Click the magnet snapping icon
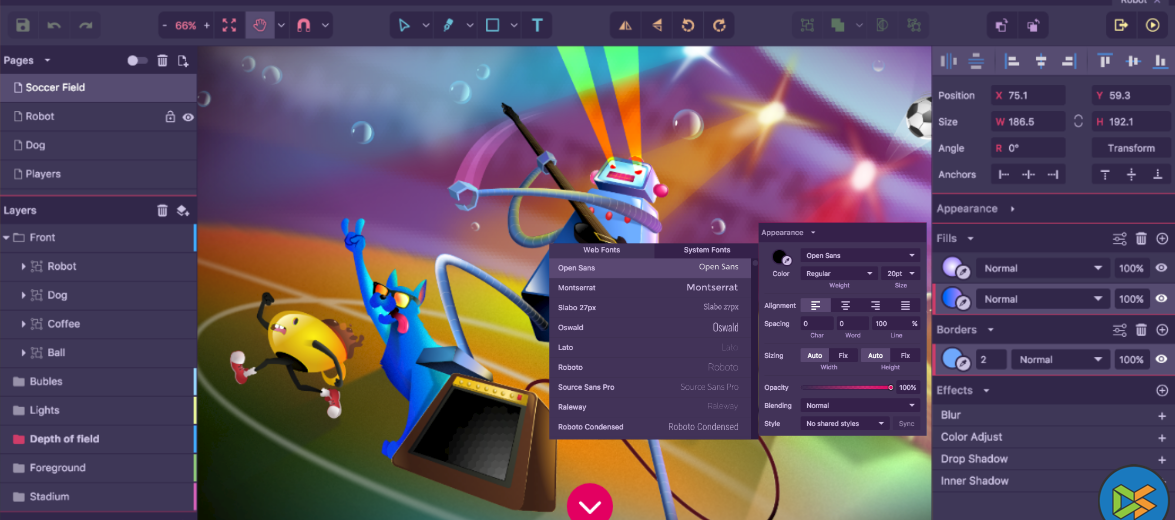Viewport: 1175px width, 520px height. pos(304,25)
